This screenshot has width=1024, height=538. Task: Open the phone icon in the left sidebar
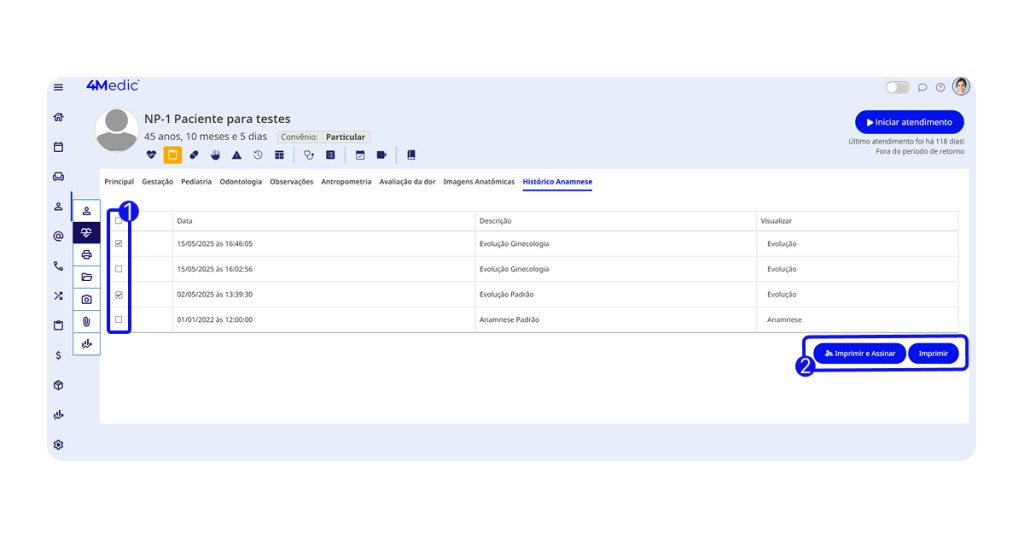pyautogui.click(x=58, y=266)
